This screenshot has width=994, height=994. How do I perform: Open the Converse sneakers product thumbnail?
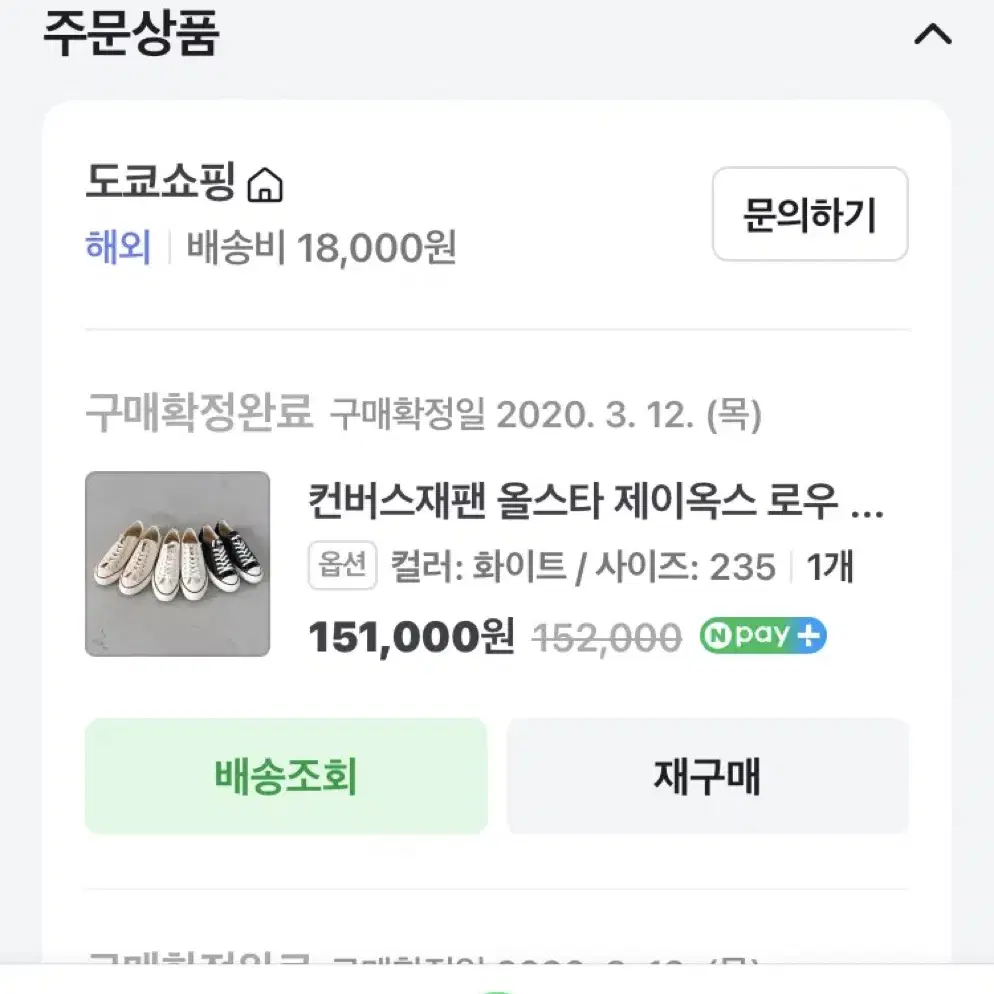pos(178,564)
